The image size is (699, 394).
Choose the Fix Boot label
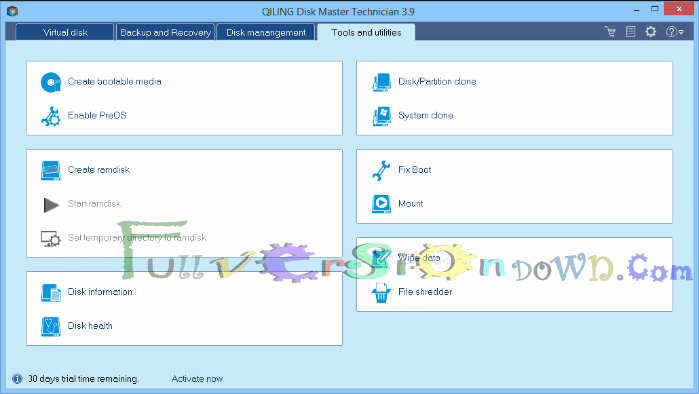click(x=415, y=170)
